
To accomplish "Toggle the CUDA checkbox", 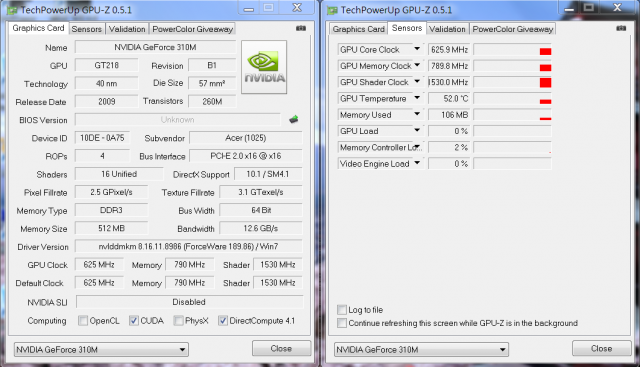I will [x=133, y=321].
